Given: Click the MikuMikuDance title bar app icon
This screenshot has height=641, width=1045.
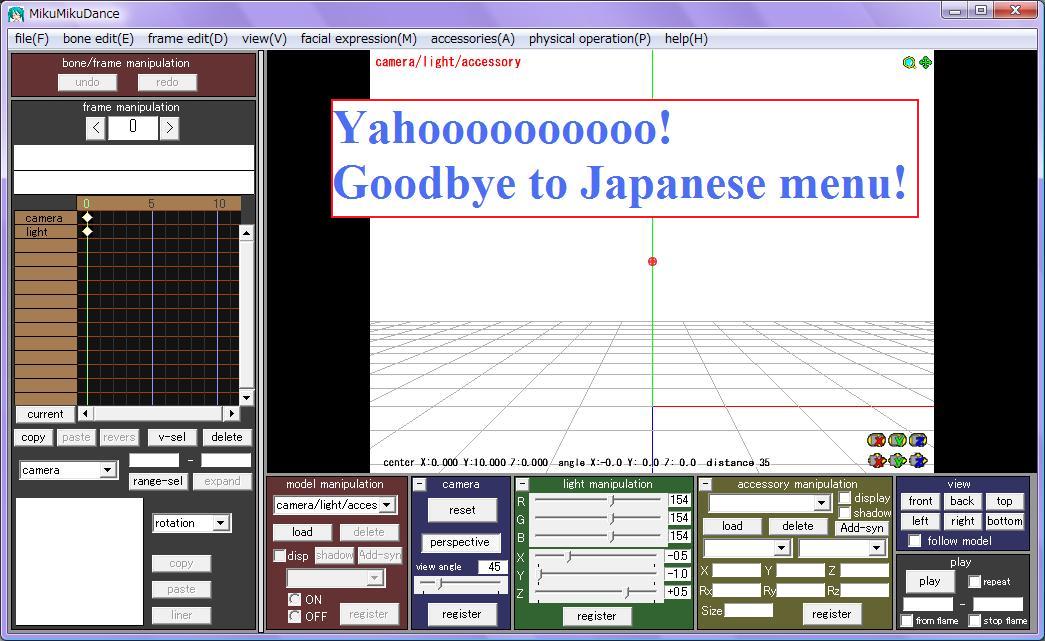Looking at the screenshot, I should [16, 13].
